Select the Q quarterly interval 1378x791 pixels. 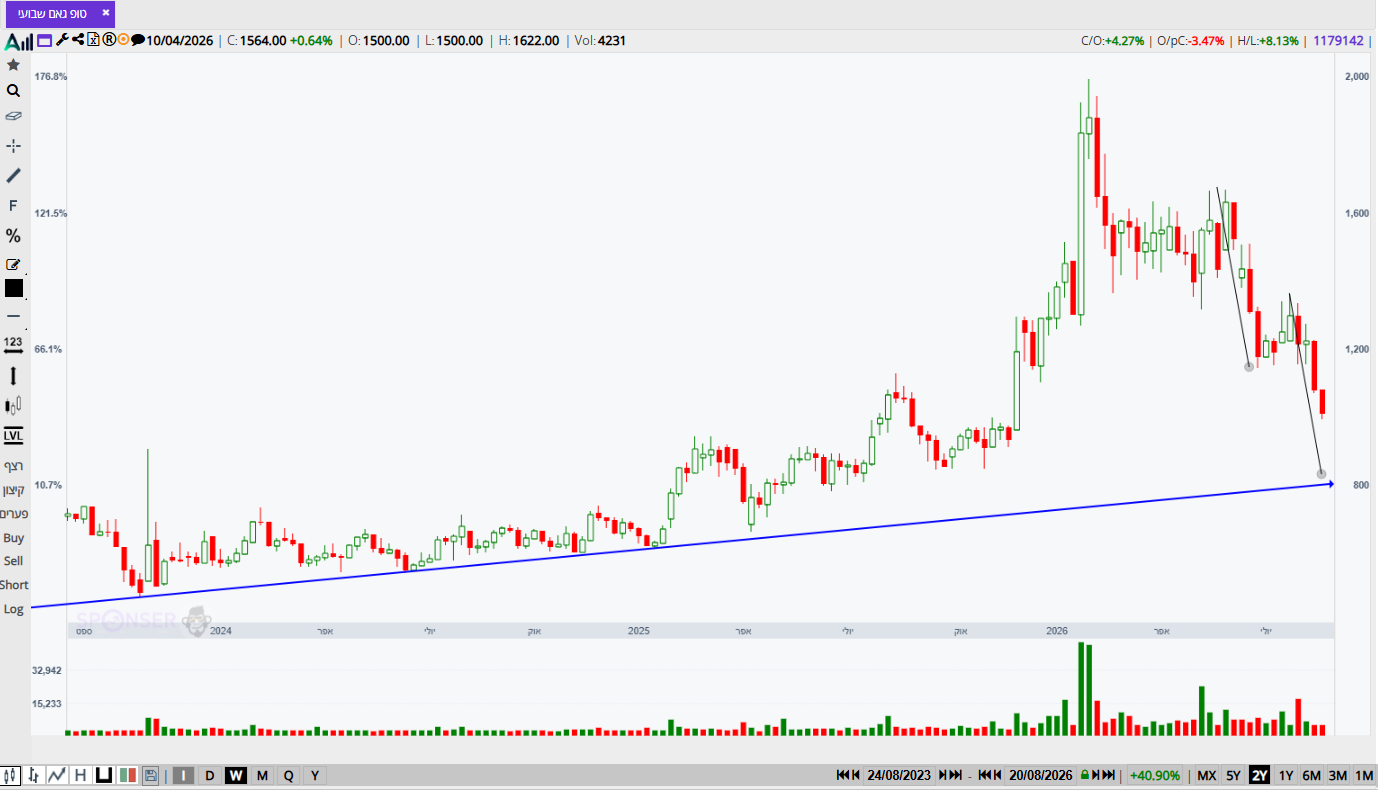[288, 775]
